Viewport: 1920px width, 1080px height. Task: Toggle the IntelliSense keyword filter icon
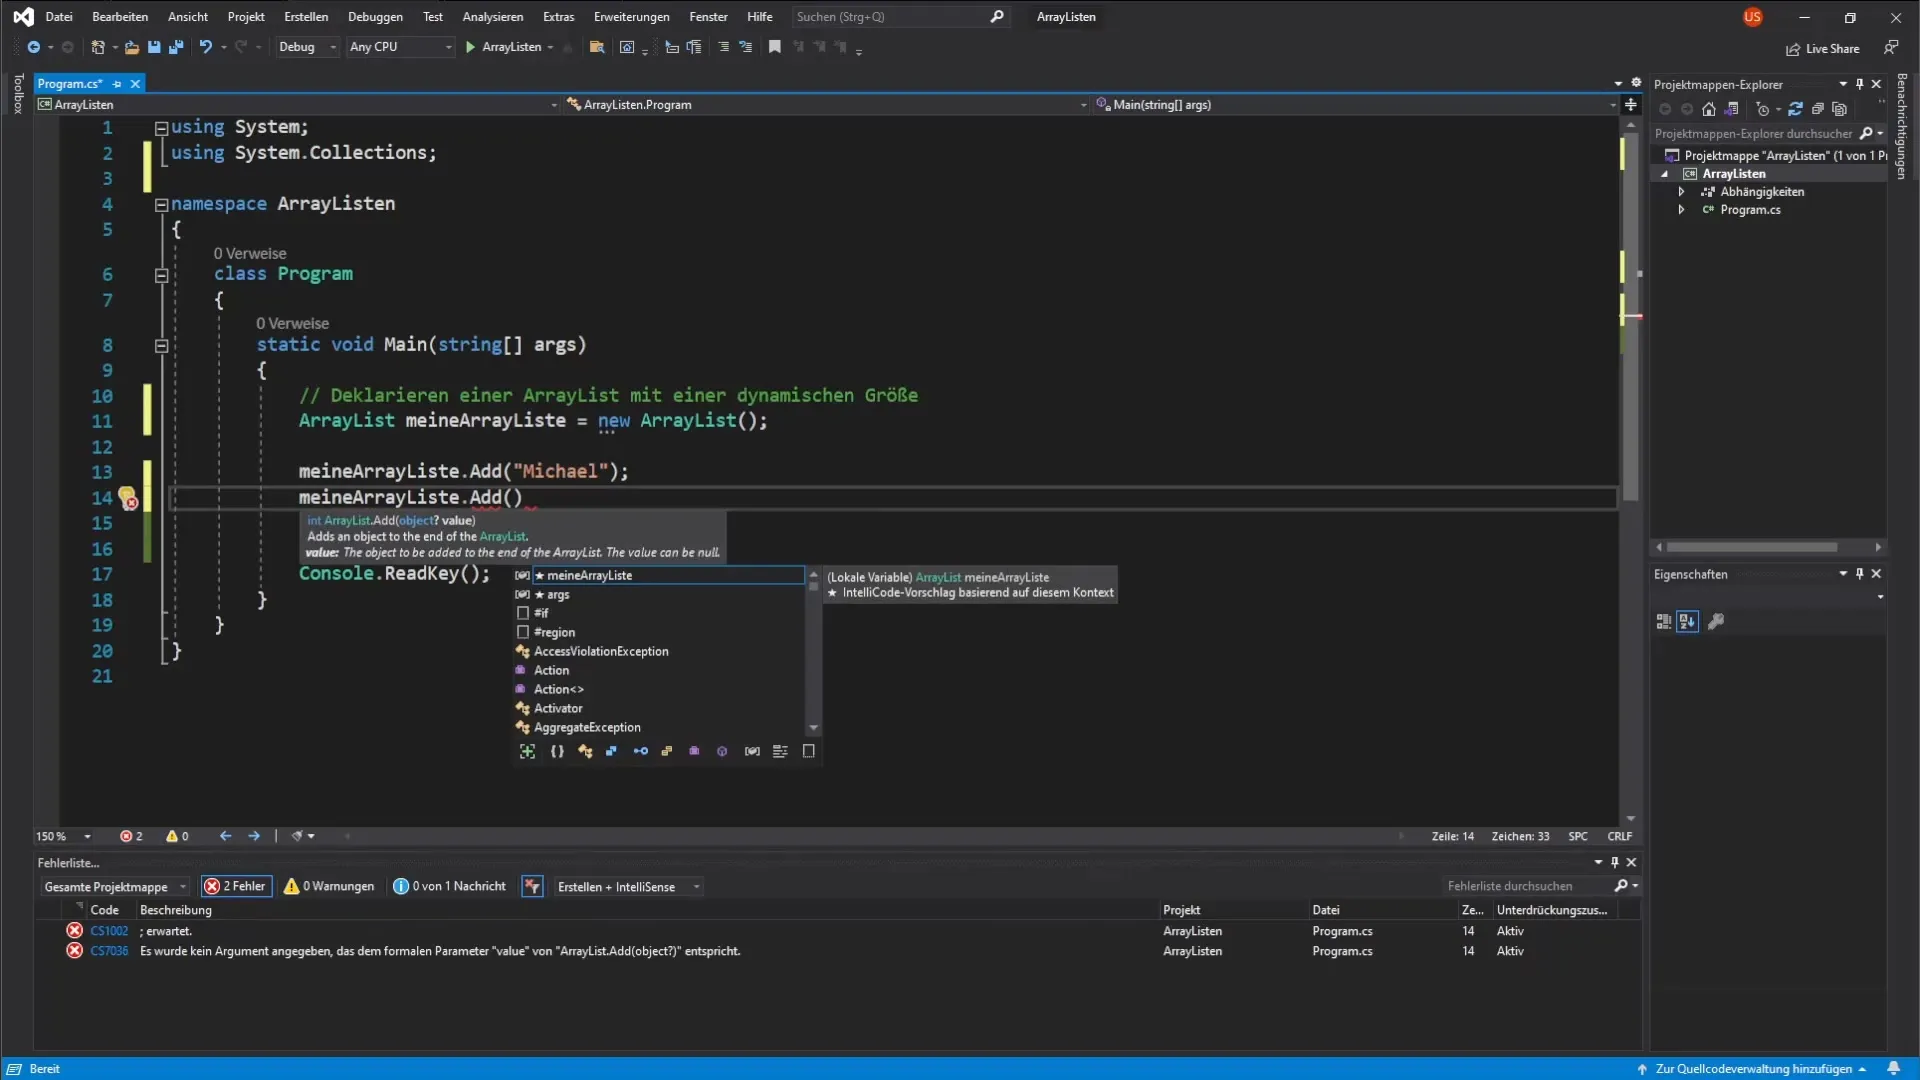tap(780, 751)
